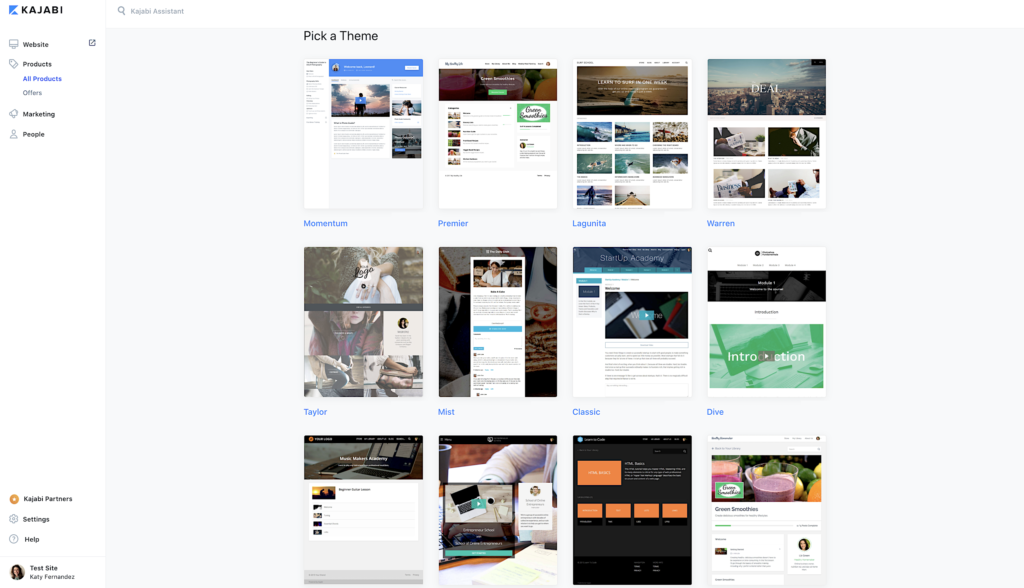This screenshot has width=1024, height=588.
Task: Open the Settings menu item
Action: click(36, 519)
